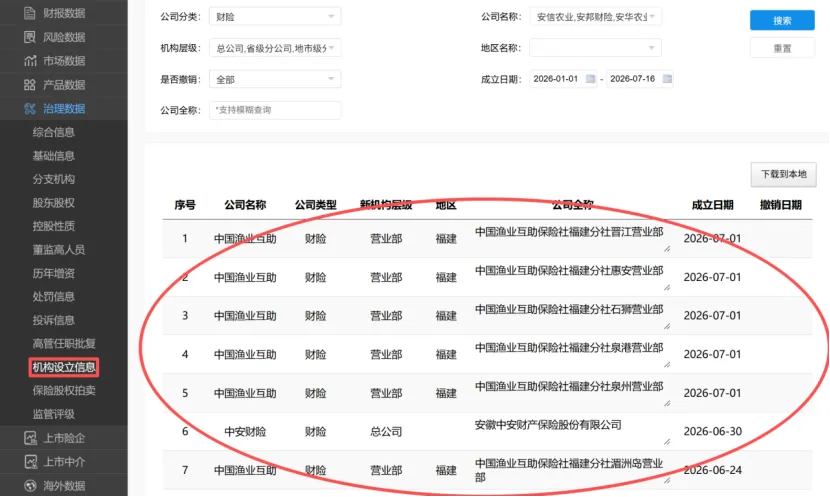Select 机构设立信息 submenu item
Image resolution: width=830 pixels, height=497 pixels.
(64, 367)
